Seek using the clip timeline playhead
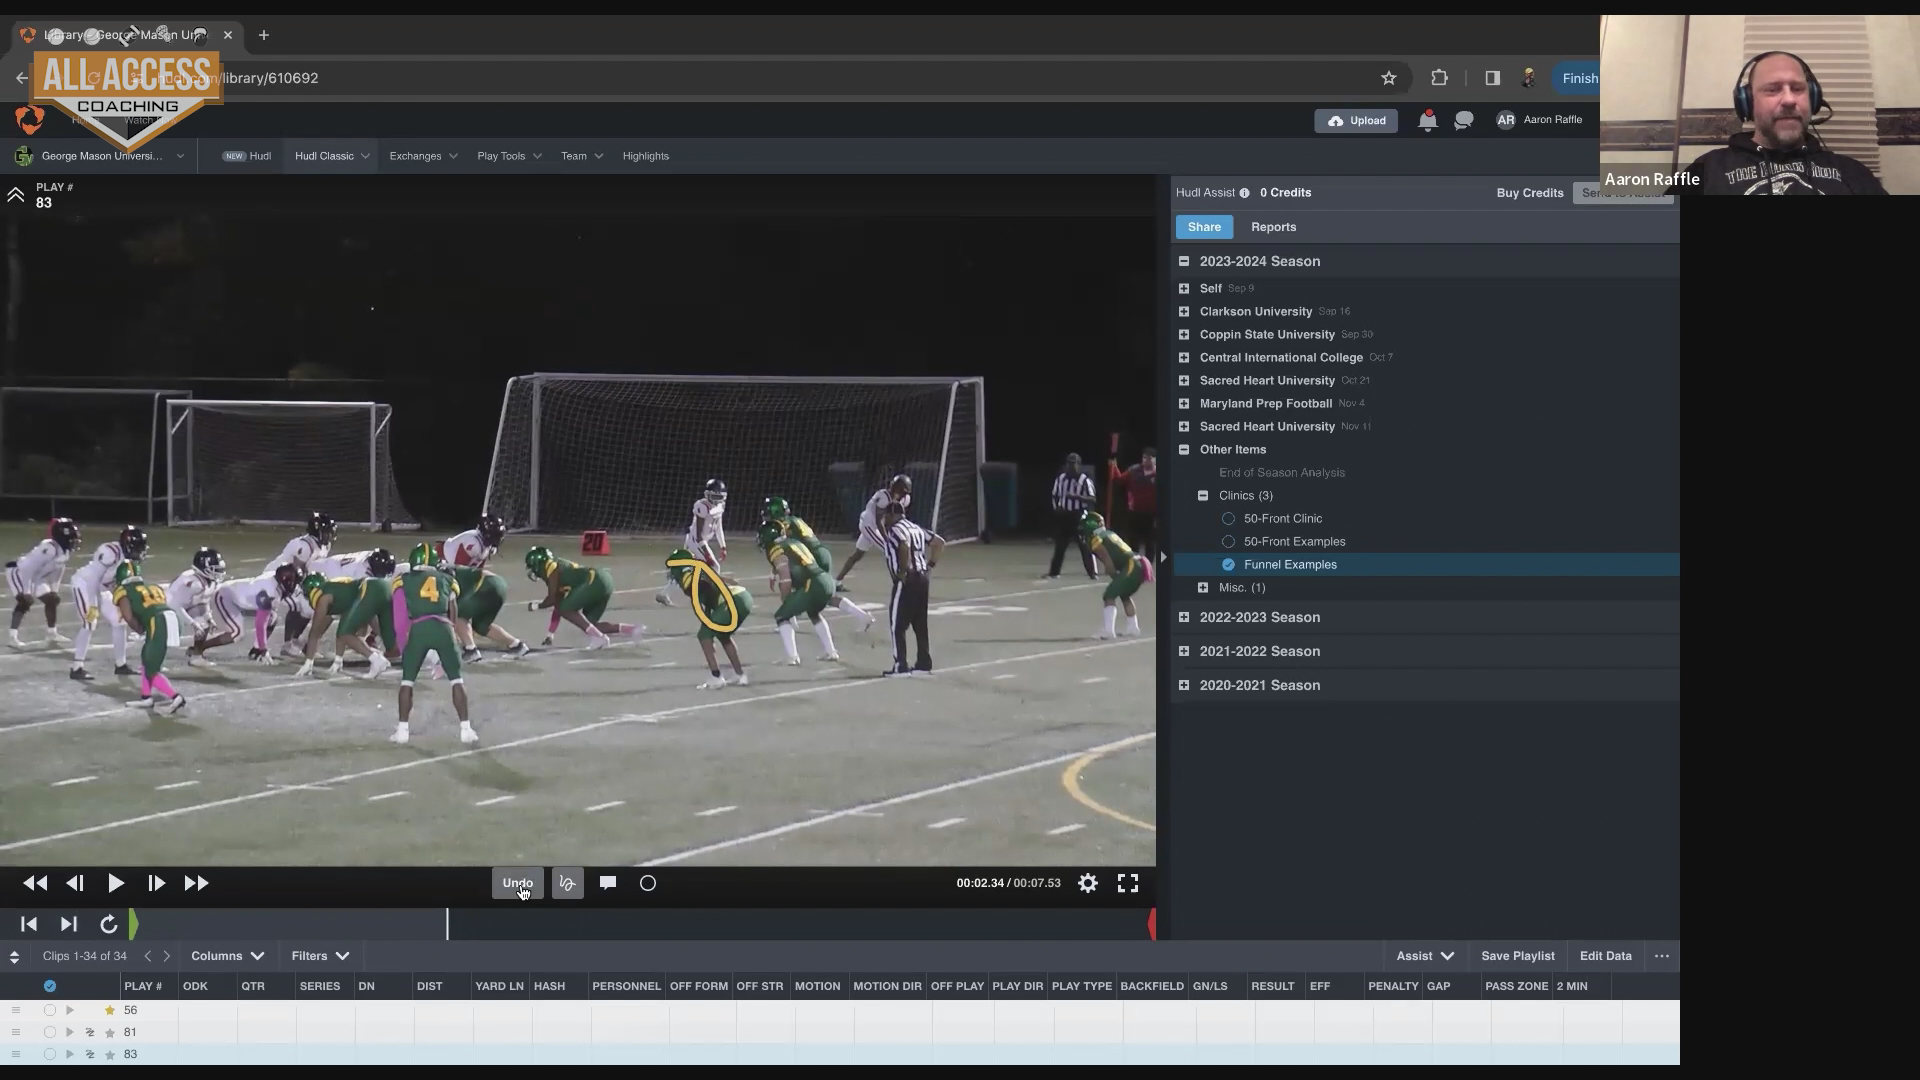The image size is (1920, 1080). 447,925
